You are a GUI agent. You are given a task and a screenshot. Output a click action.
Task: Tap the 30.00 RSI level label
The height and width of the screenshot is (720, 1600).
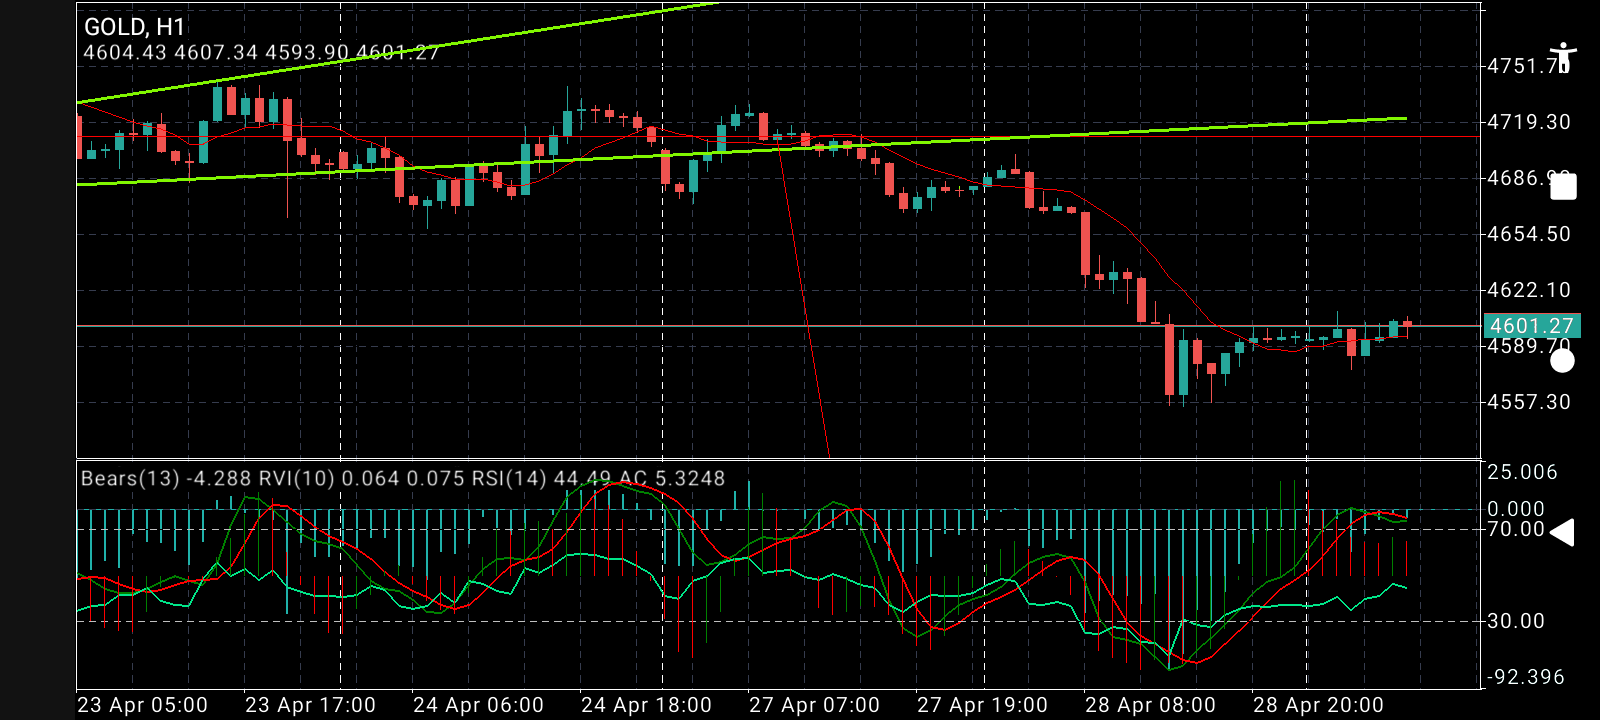click(1516, 621)
